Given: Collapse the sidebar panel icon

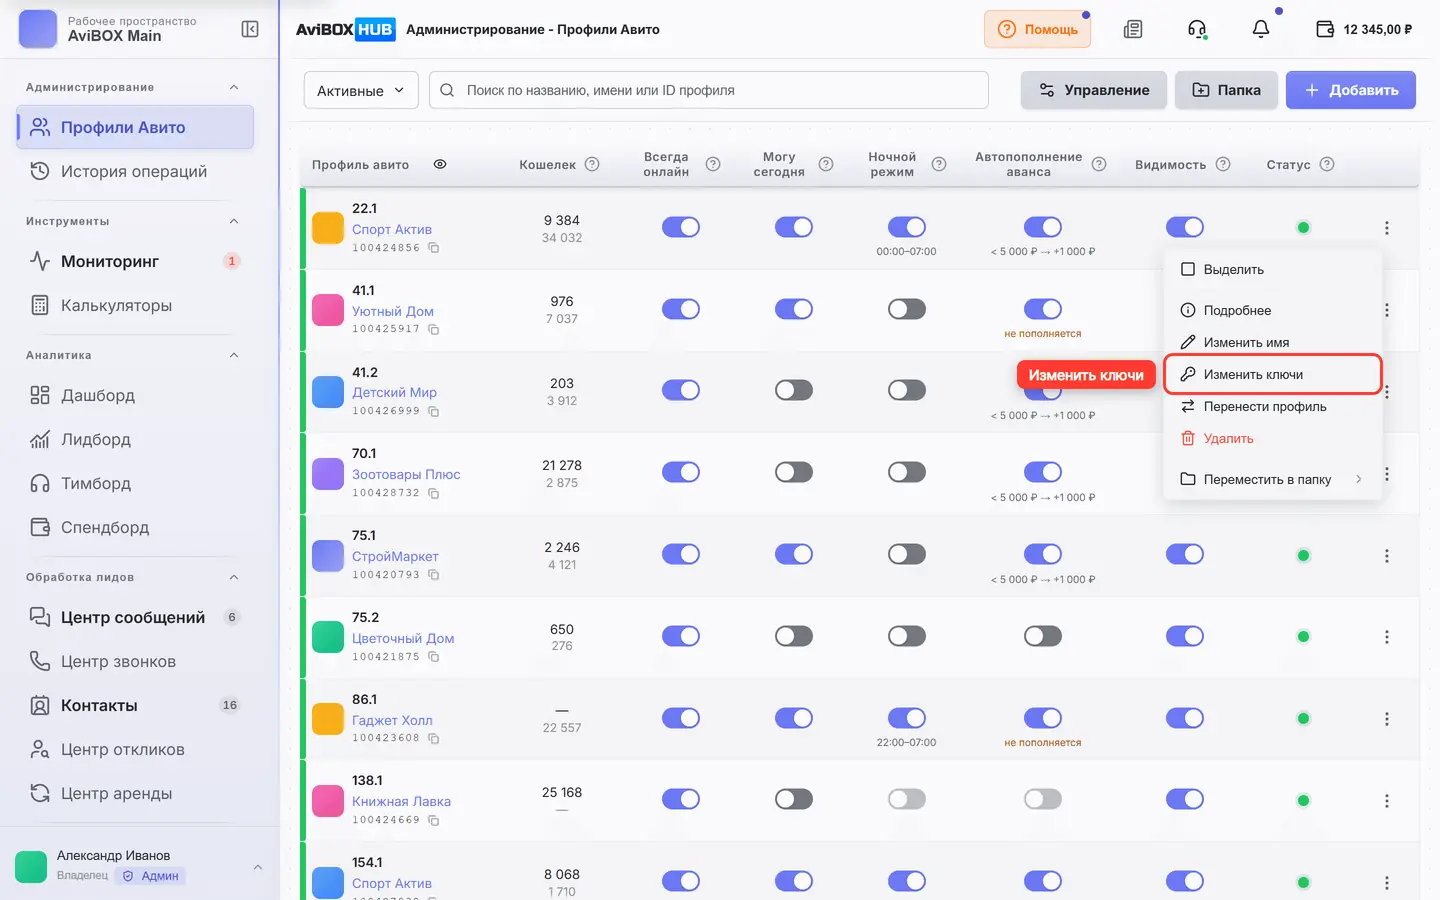Looking at the screenshot, I should click(x=250, y=29).
